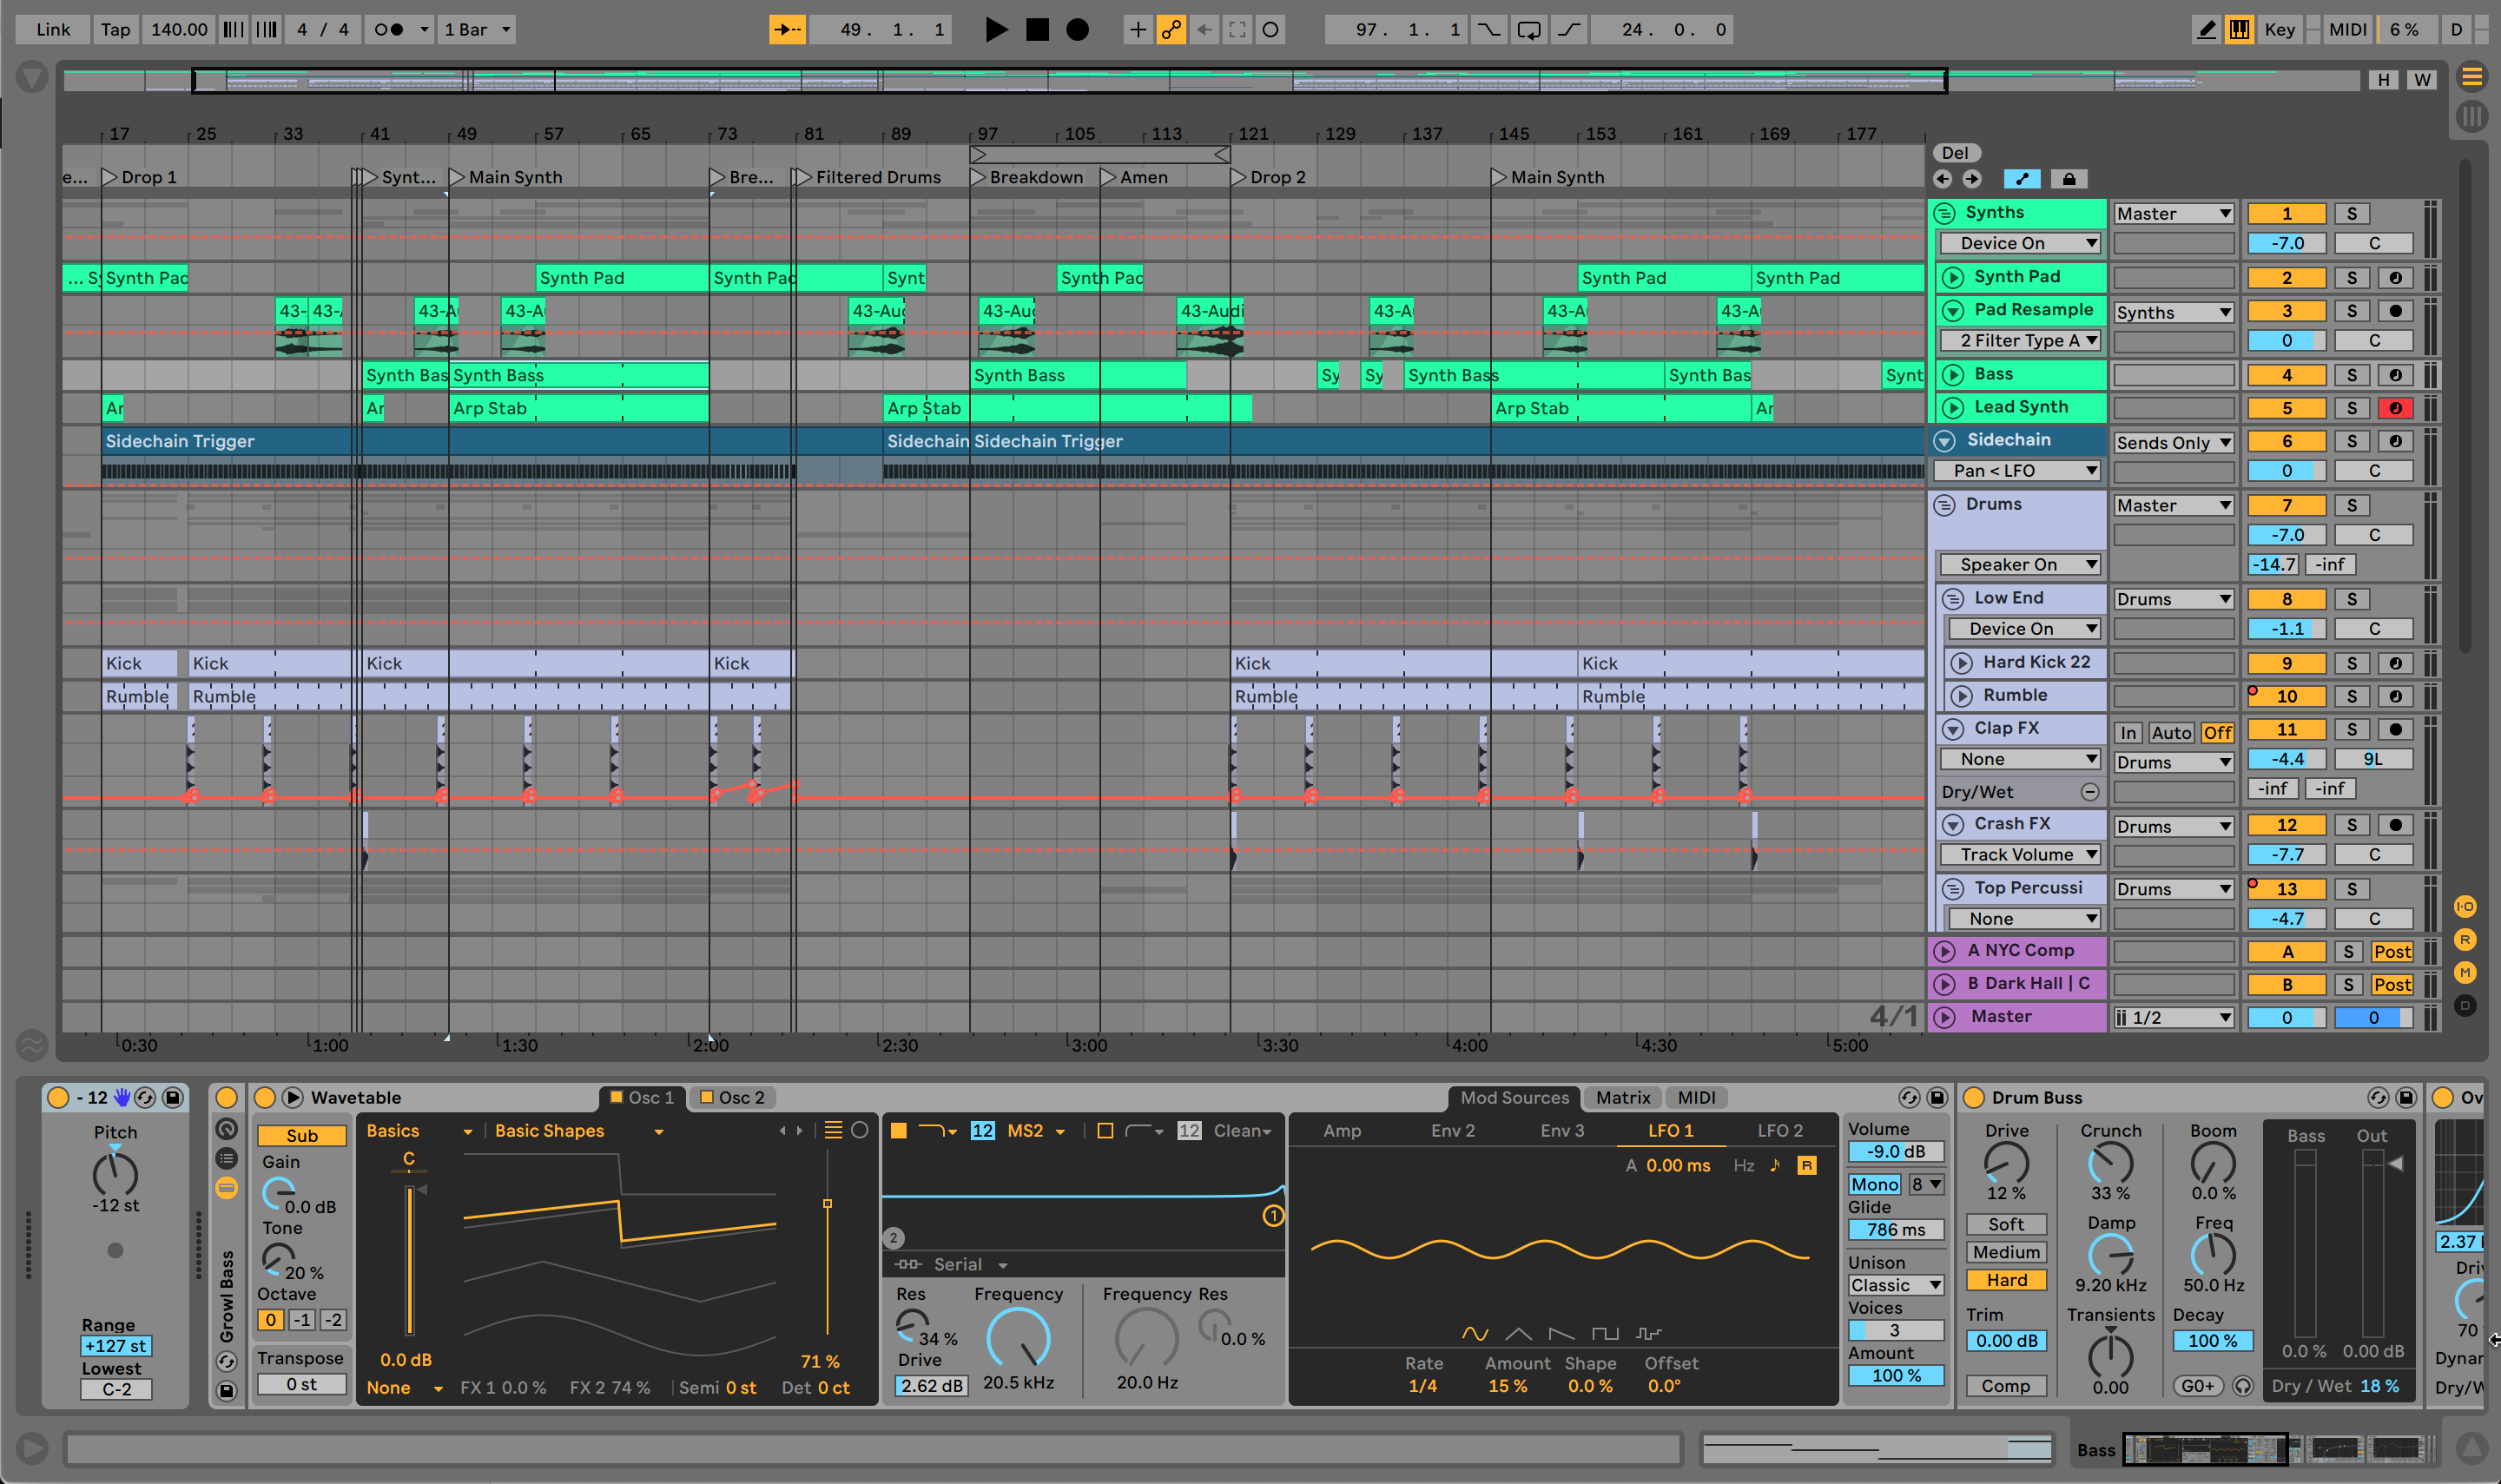Open Basic Shapes wavetable dropdown

[580, 1131]
